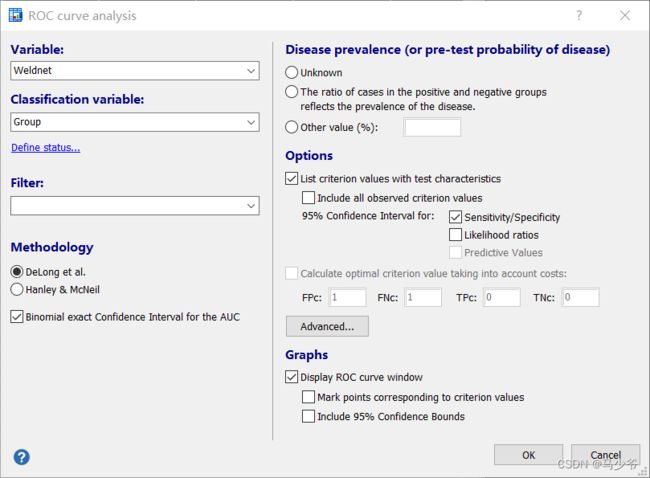
Task: Click the Define status link
Action: pos(46,148)
